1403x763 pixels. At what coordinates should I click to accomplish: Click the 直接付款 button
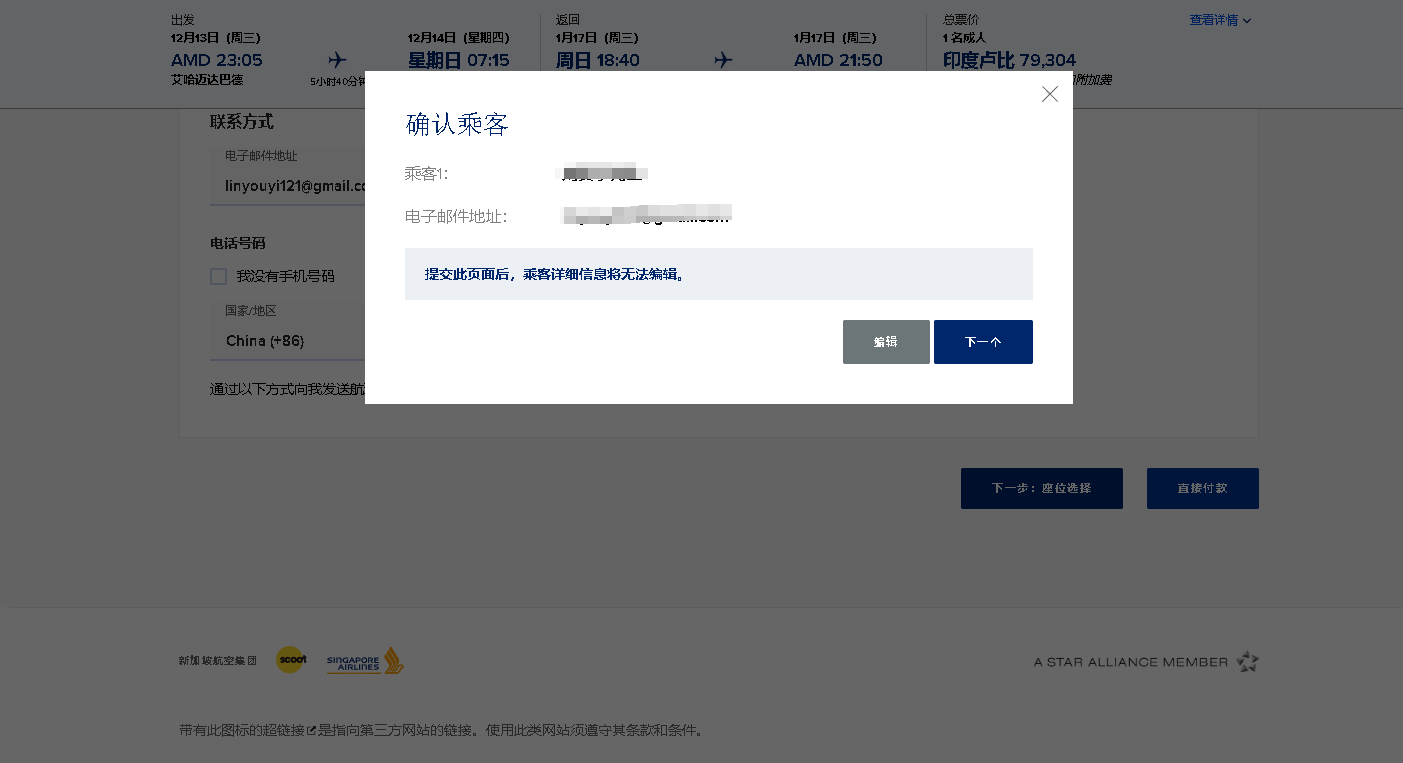click(x=1202, y=488)
